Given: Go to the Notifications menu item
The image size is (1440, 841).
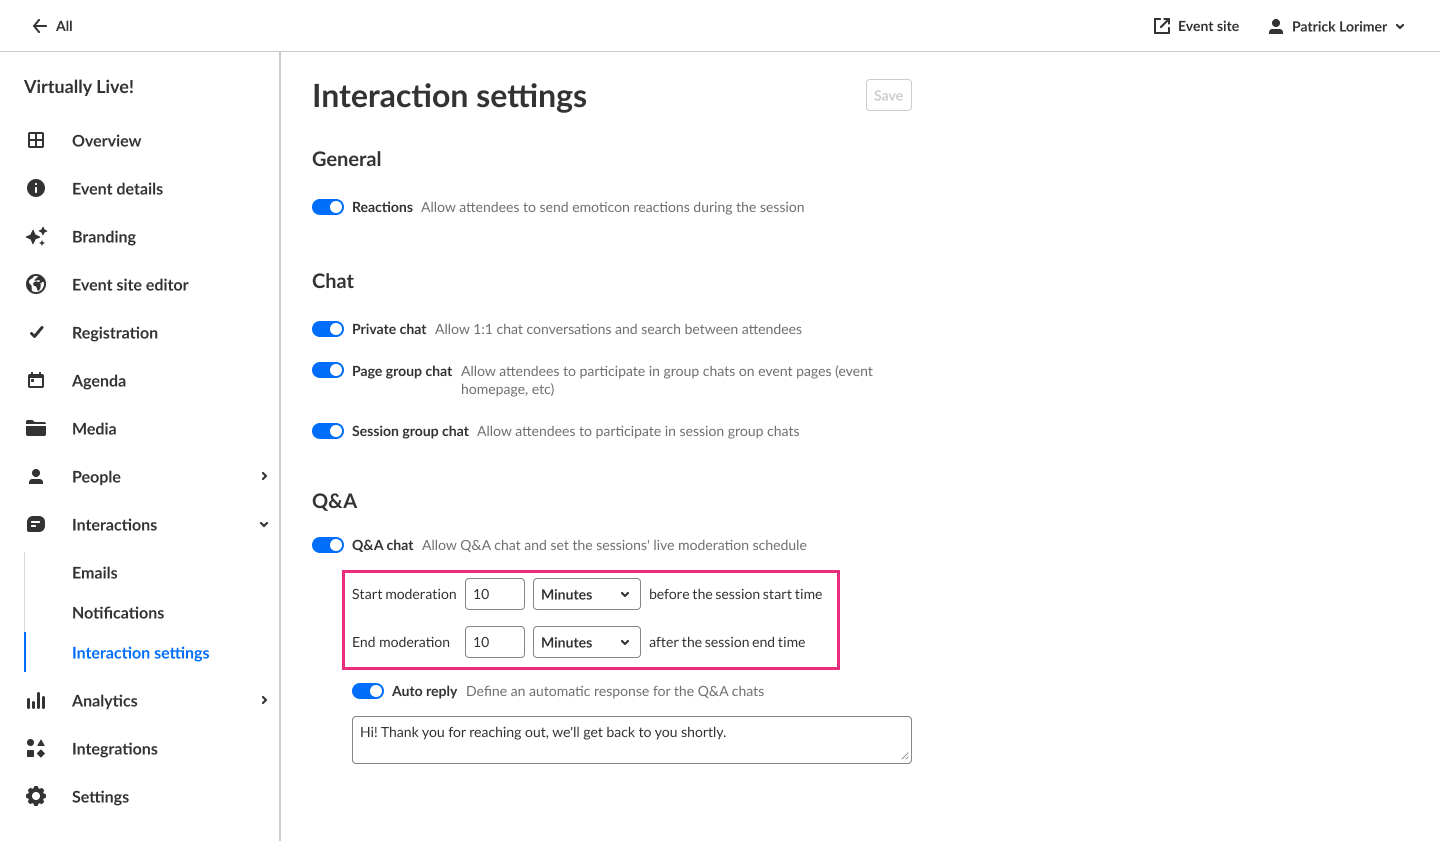Looking at the screenshot, I should (118, 613).
